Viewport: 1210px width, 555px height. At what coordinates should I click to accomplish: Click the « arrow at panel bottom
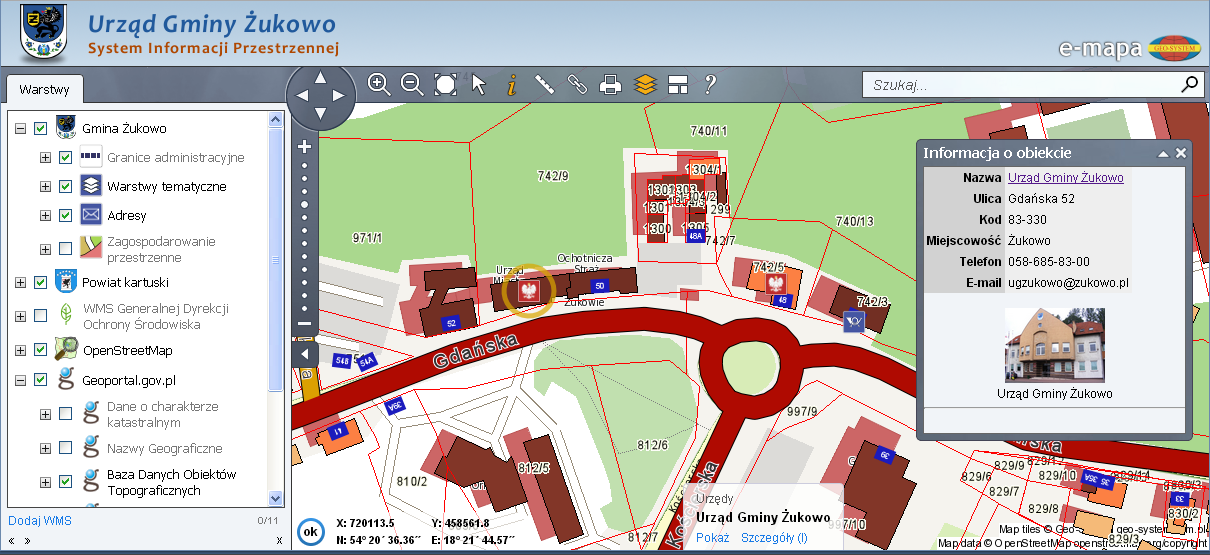pyautogui.click(x=12, y=540)
